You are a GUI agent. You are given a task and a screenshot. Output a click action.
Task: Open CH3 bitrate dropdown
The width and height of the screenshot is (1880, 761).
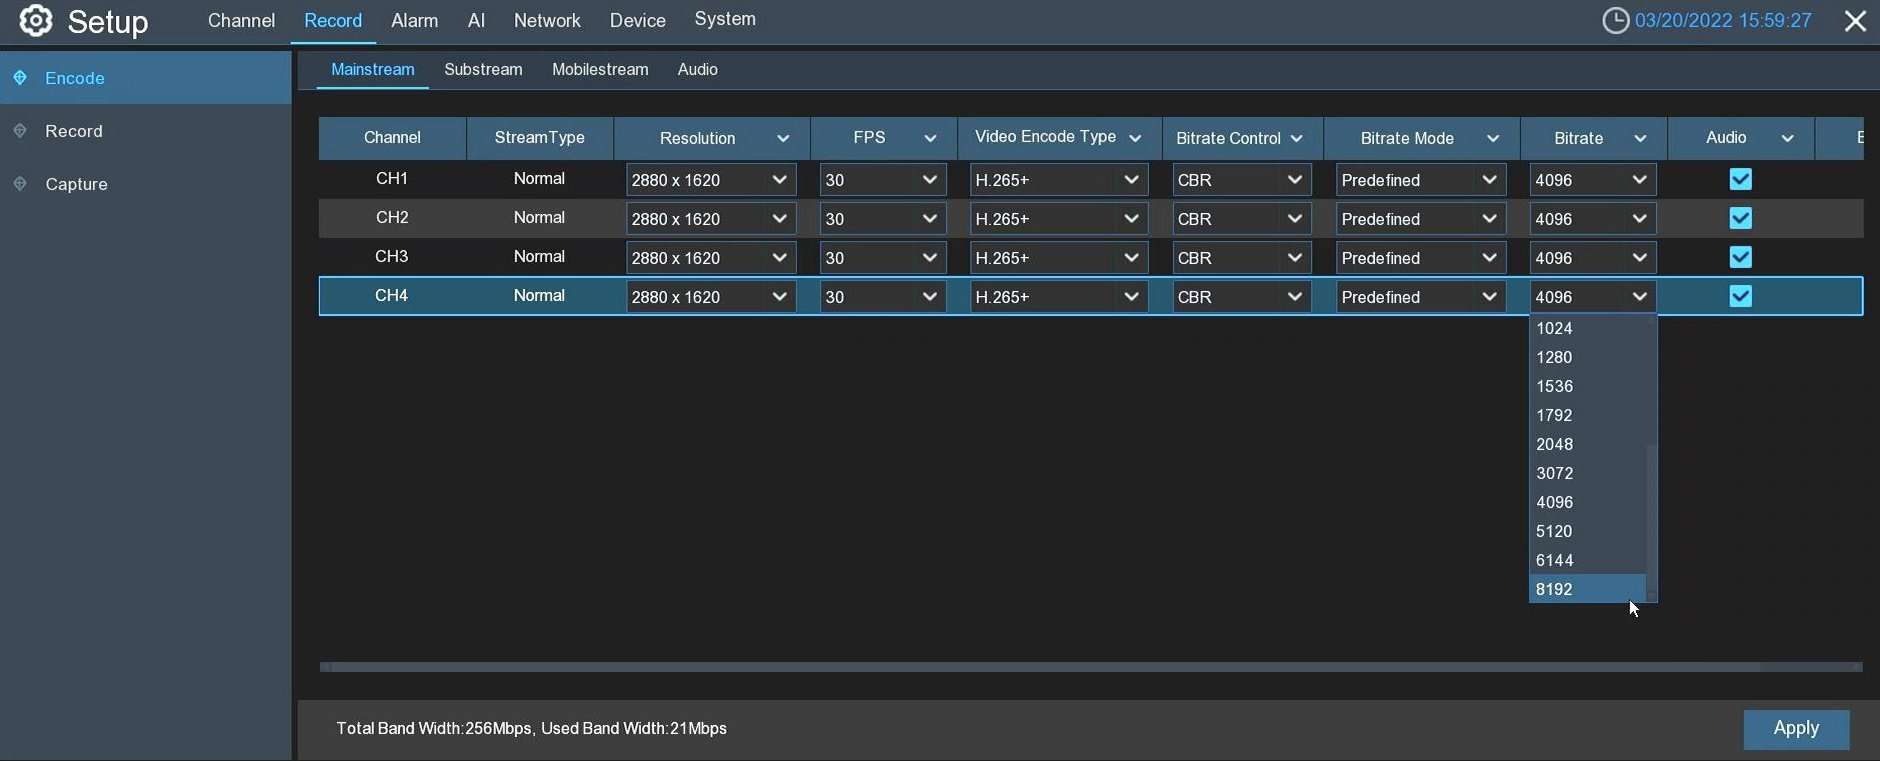click(x=1593, y=258)
